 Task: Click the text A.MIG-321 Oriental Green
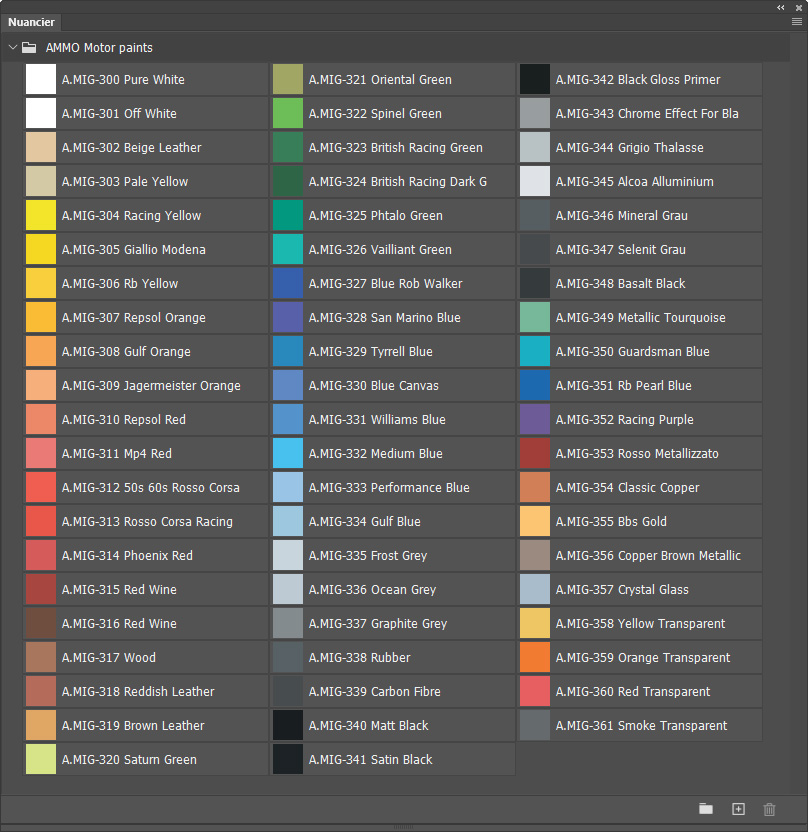pyautogui.click(x=380, y=80)
